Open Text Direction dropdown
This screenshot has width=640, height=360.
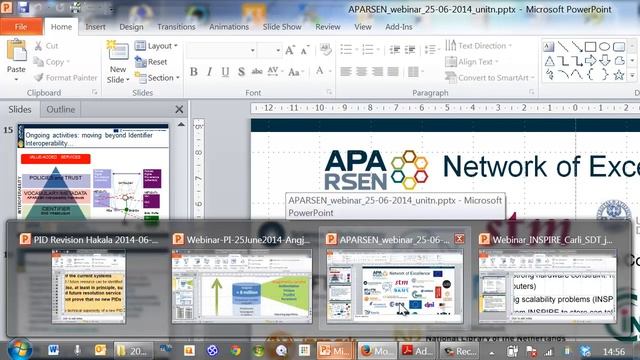tap(479, 46)
